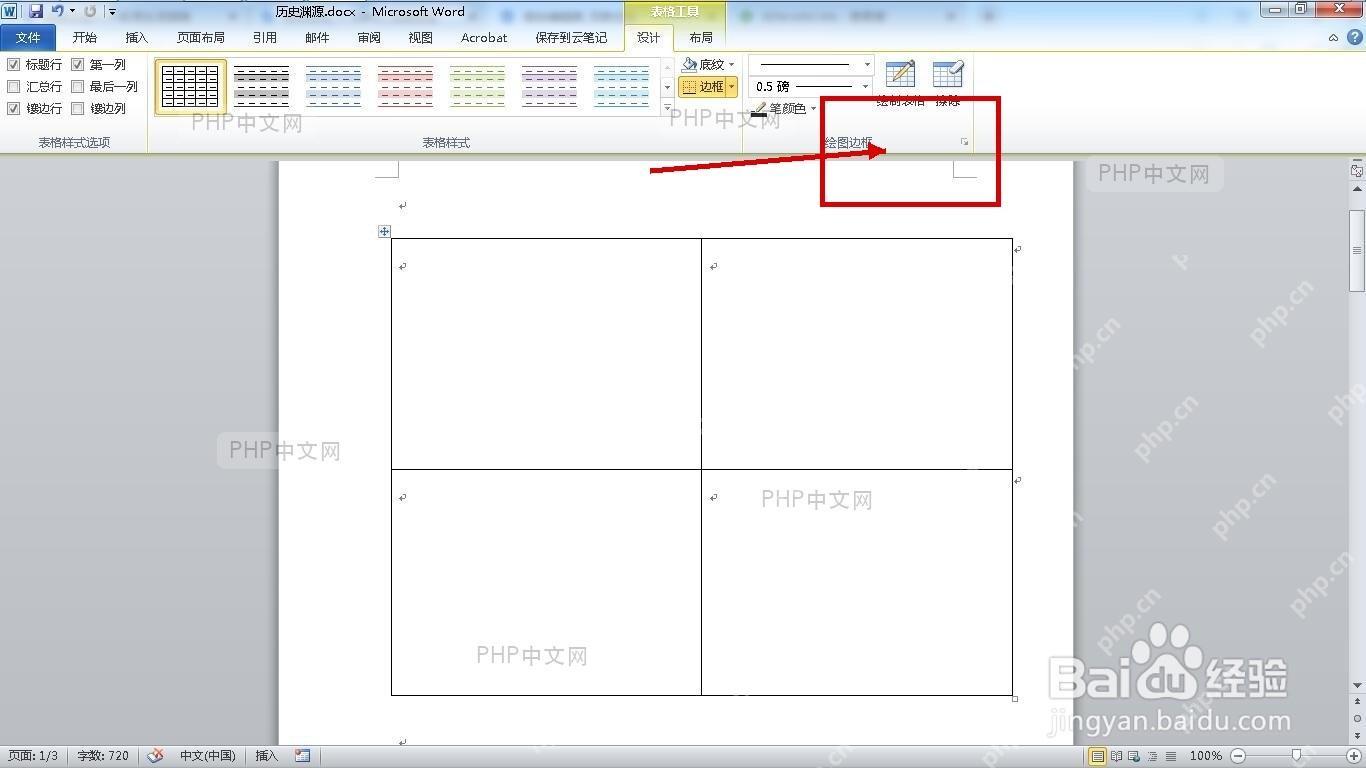Switch to Print Layout view icon
Viewport: 1366px width, 768px height.
click(1098, 756)
